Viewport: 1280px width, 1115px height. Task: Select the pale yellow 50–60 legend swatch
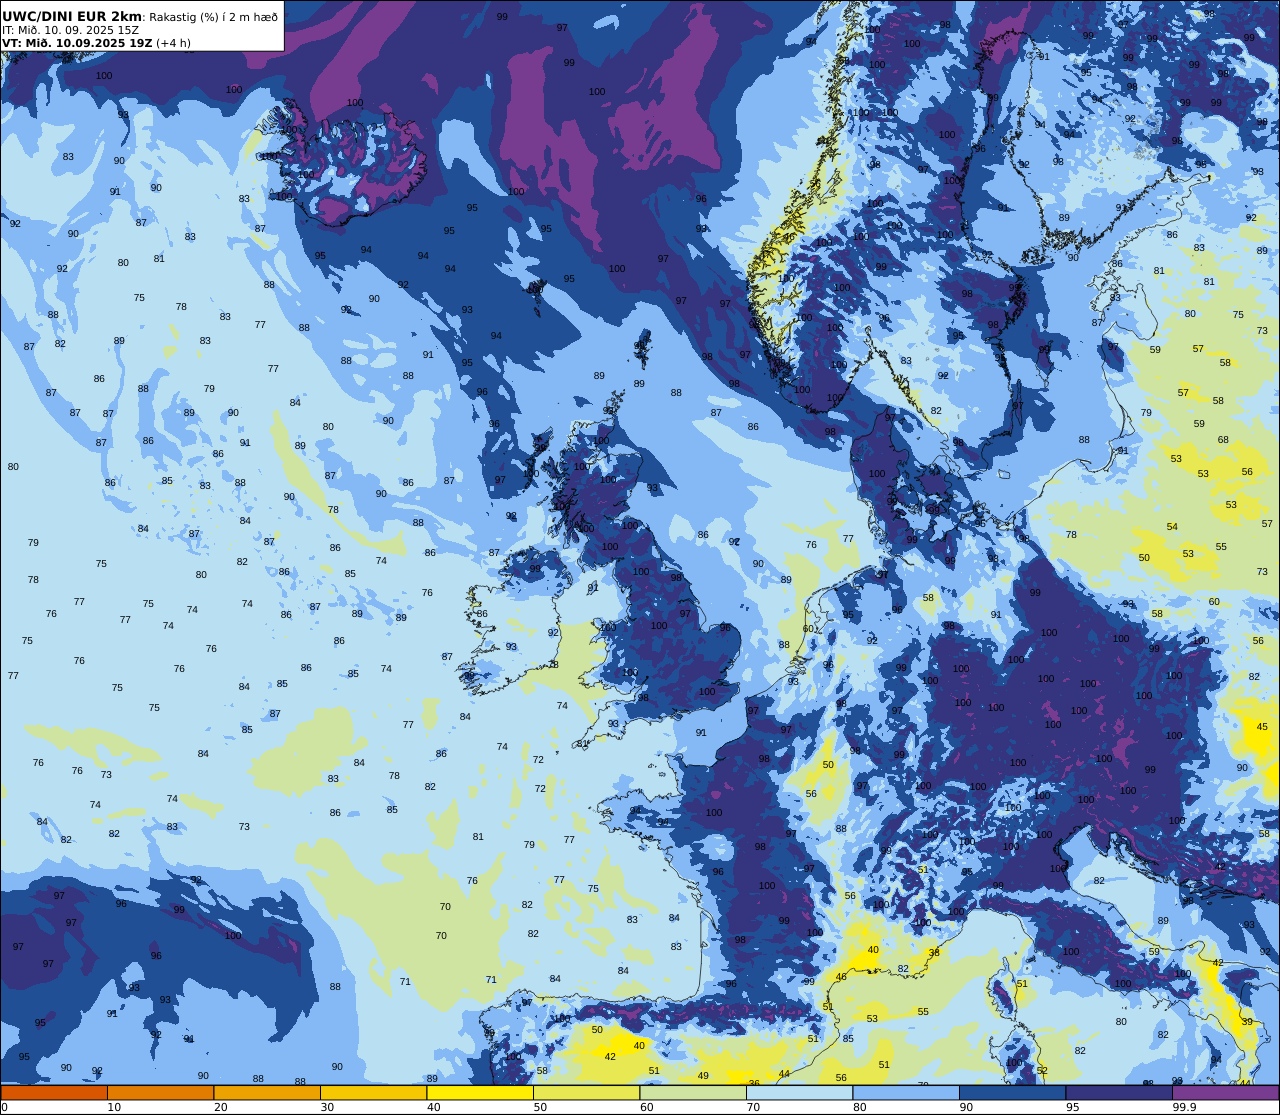coord(586,1092)
